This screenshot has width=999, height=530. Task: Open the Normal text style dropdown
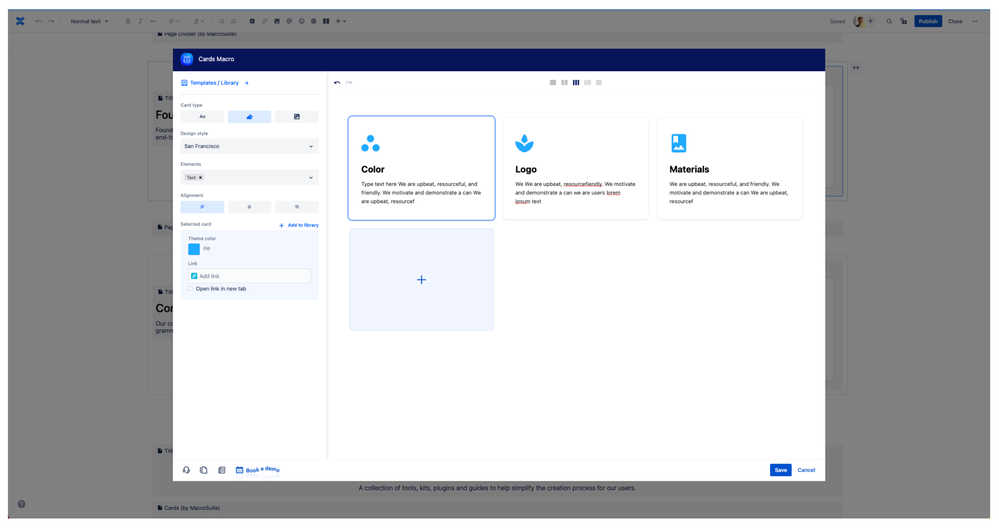(x=89, y=21)
